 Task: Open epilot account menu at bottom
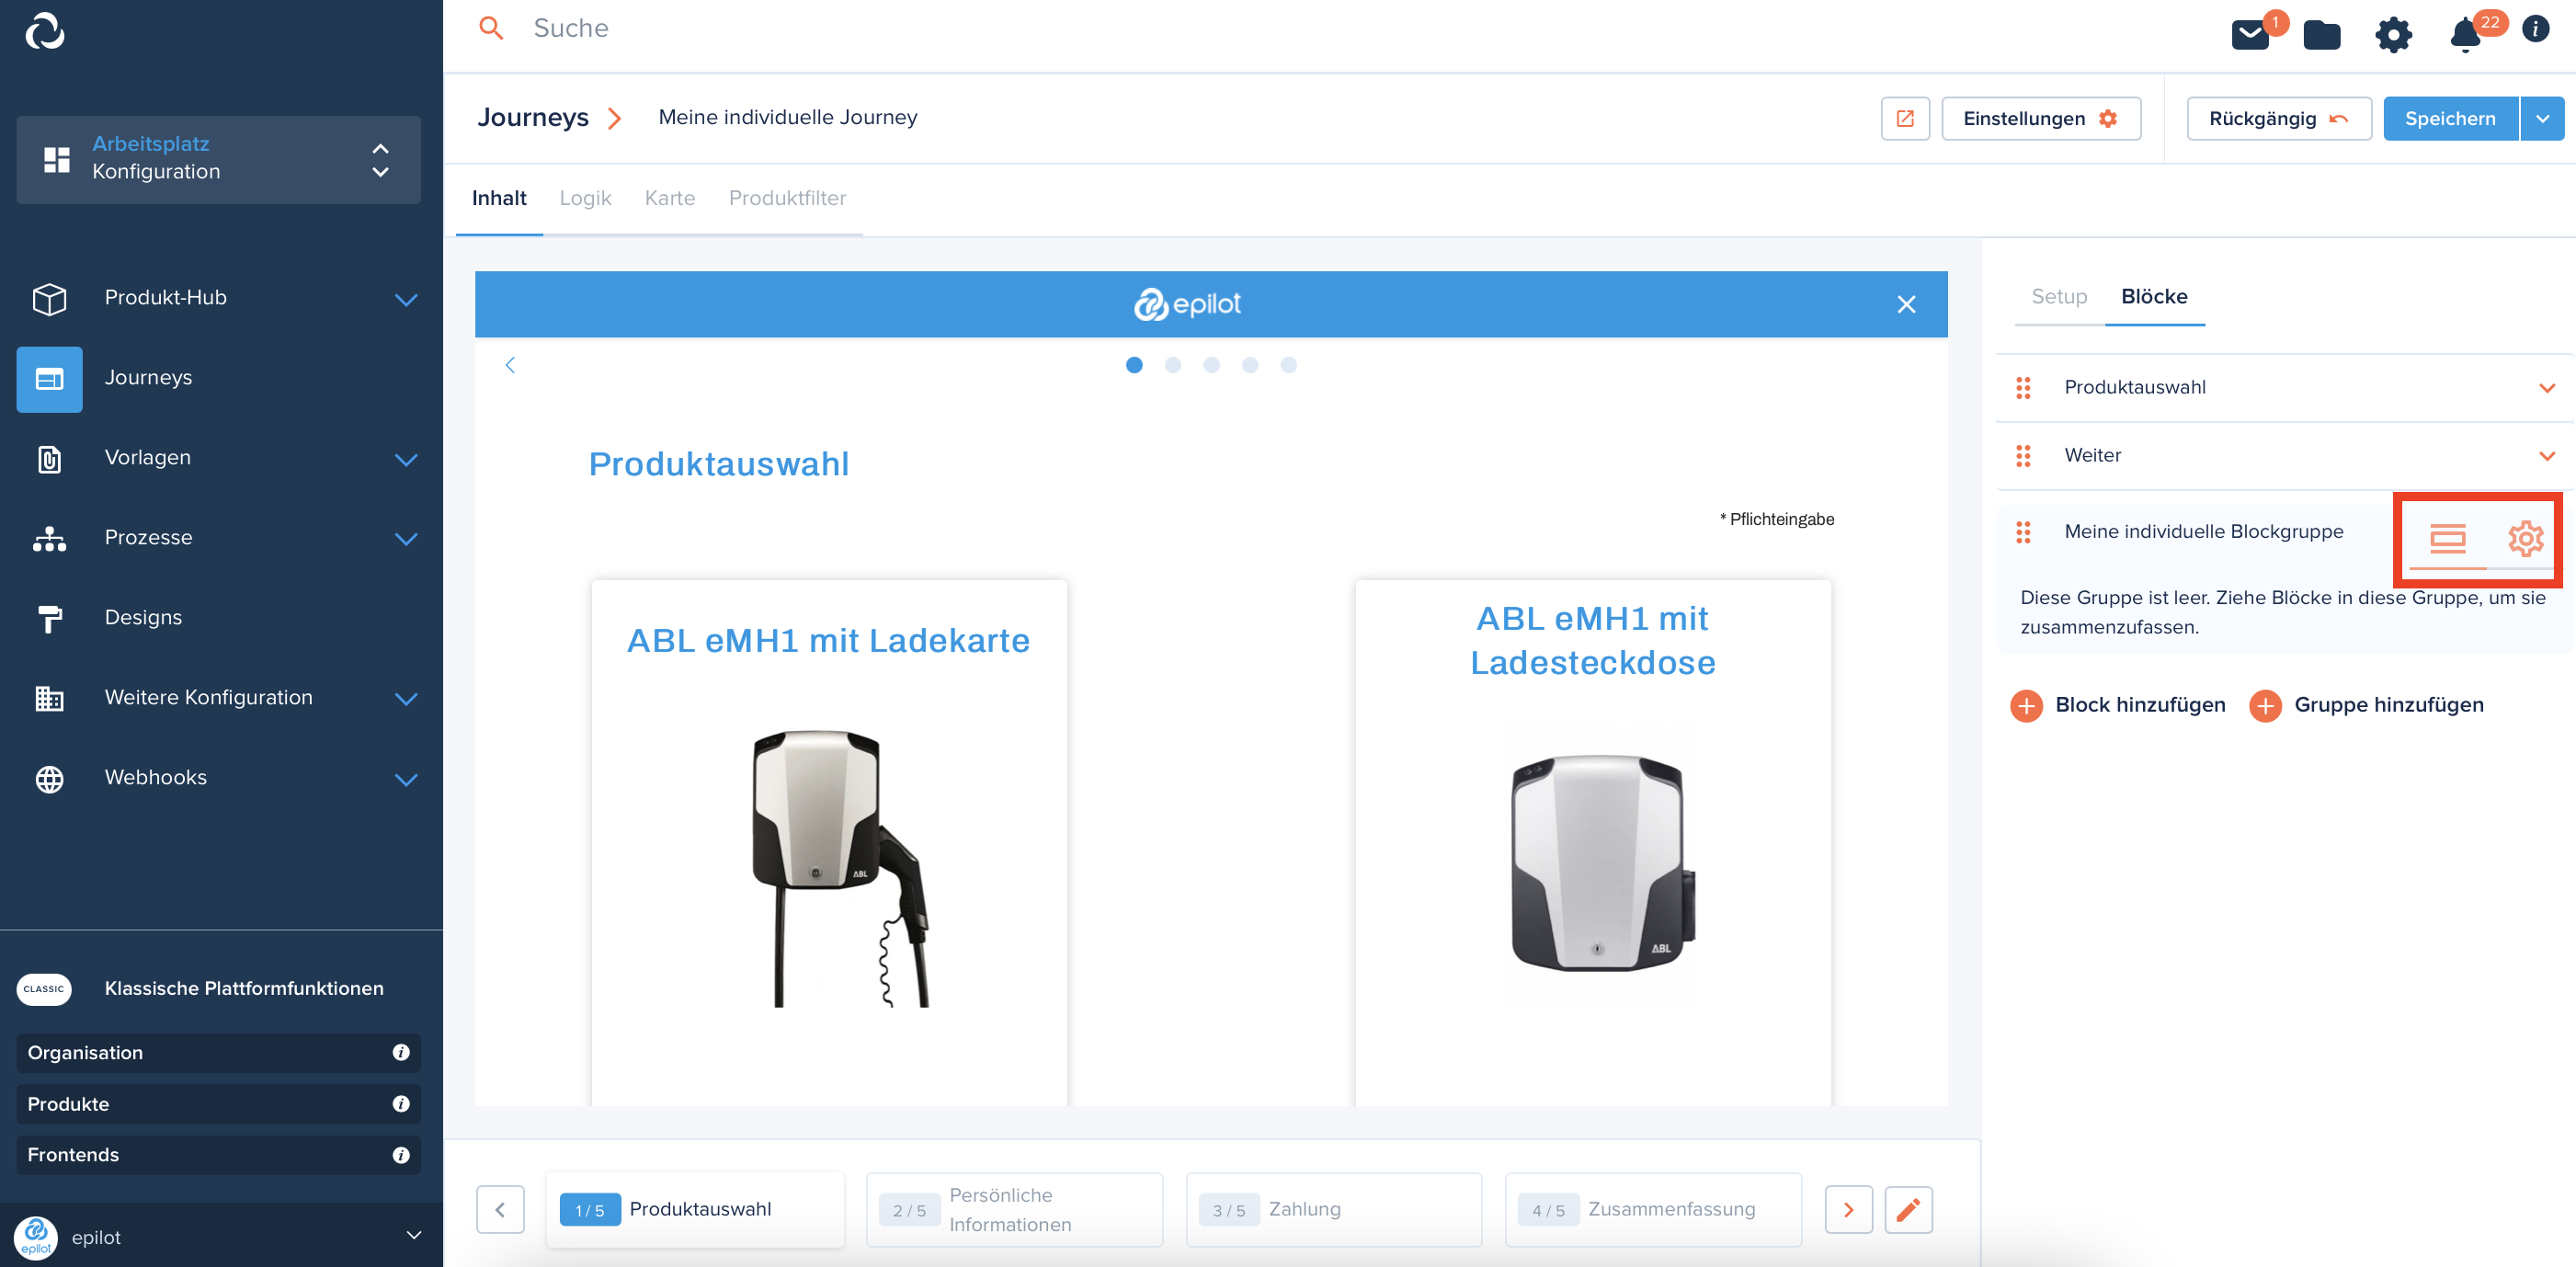pyautogui.click(x=221, y=1236)
